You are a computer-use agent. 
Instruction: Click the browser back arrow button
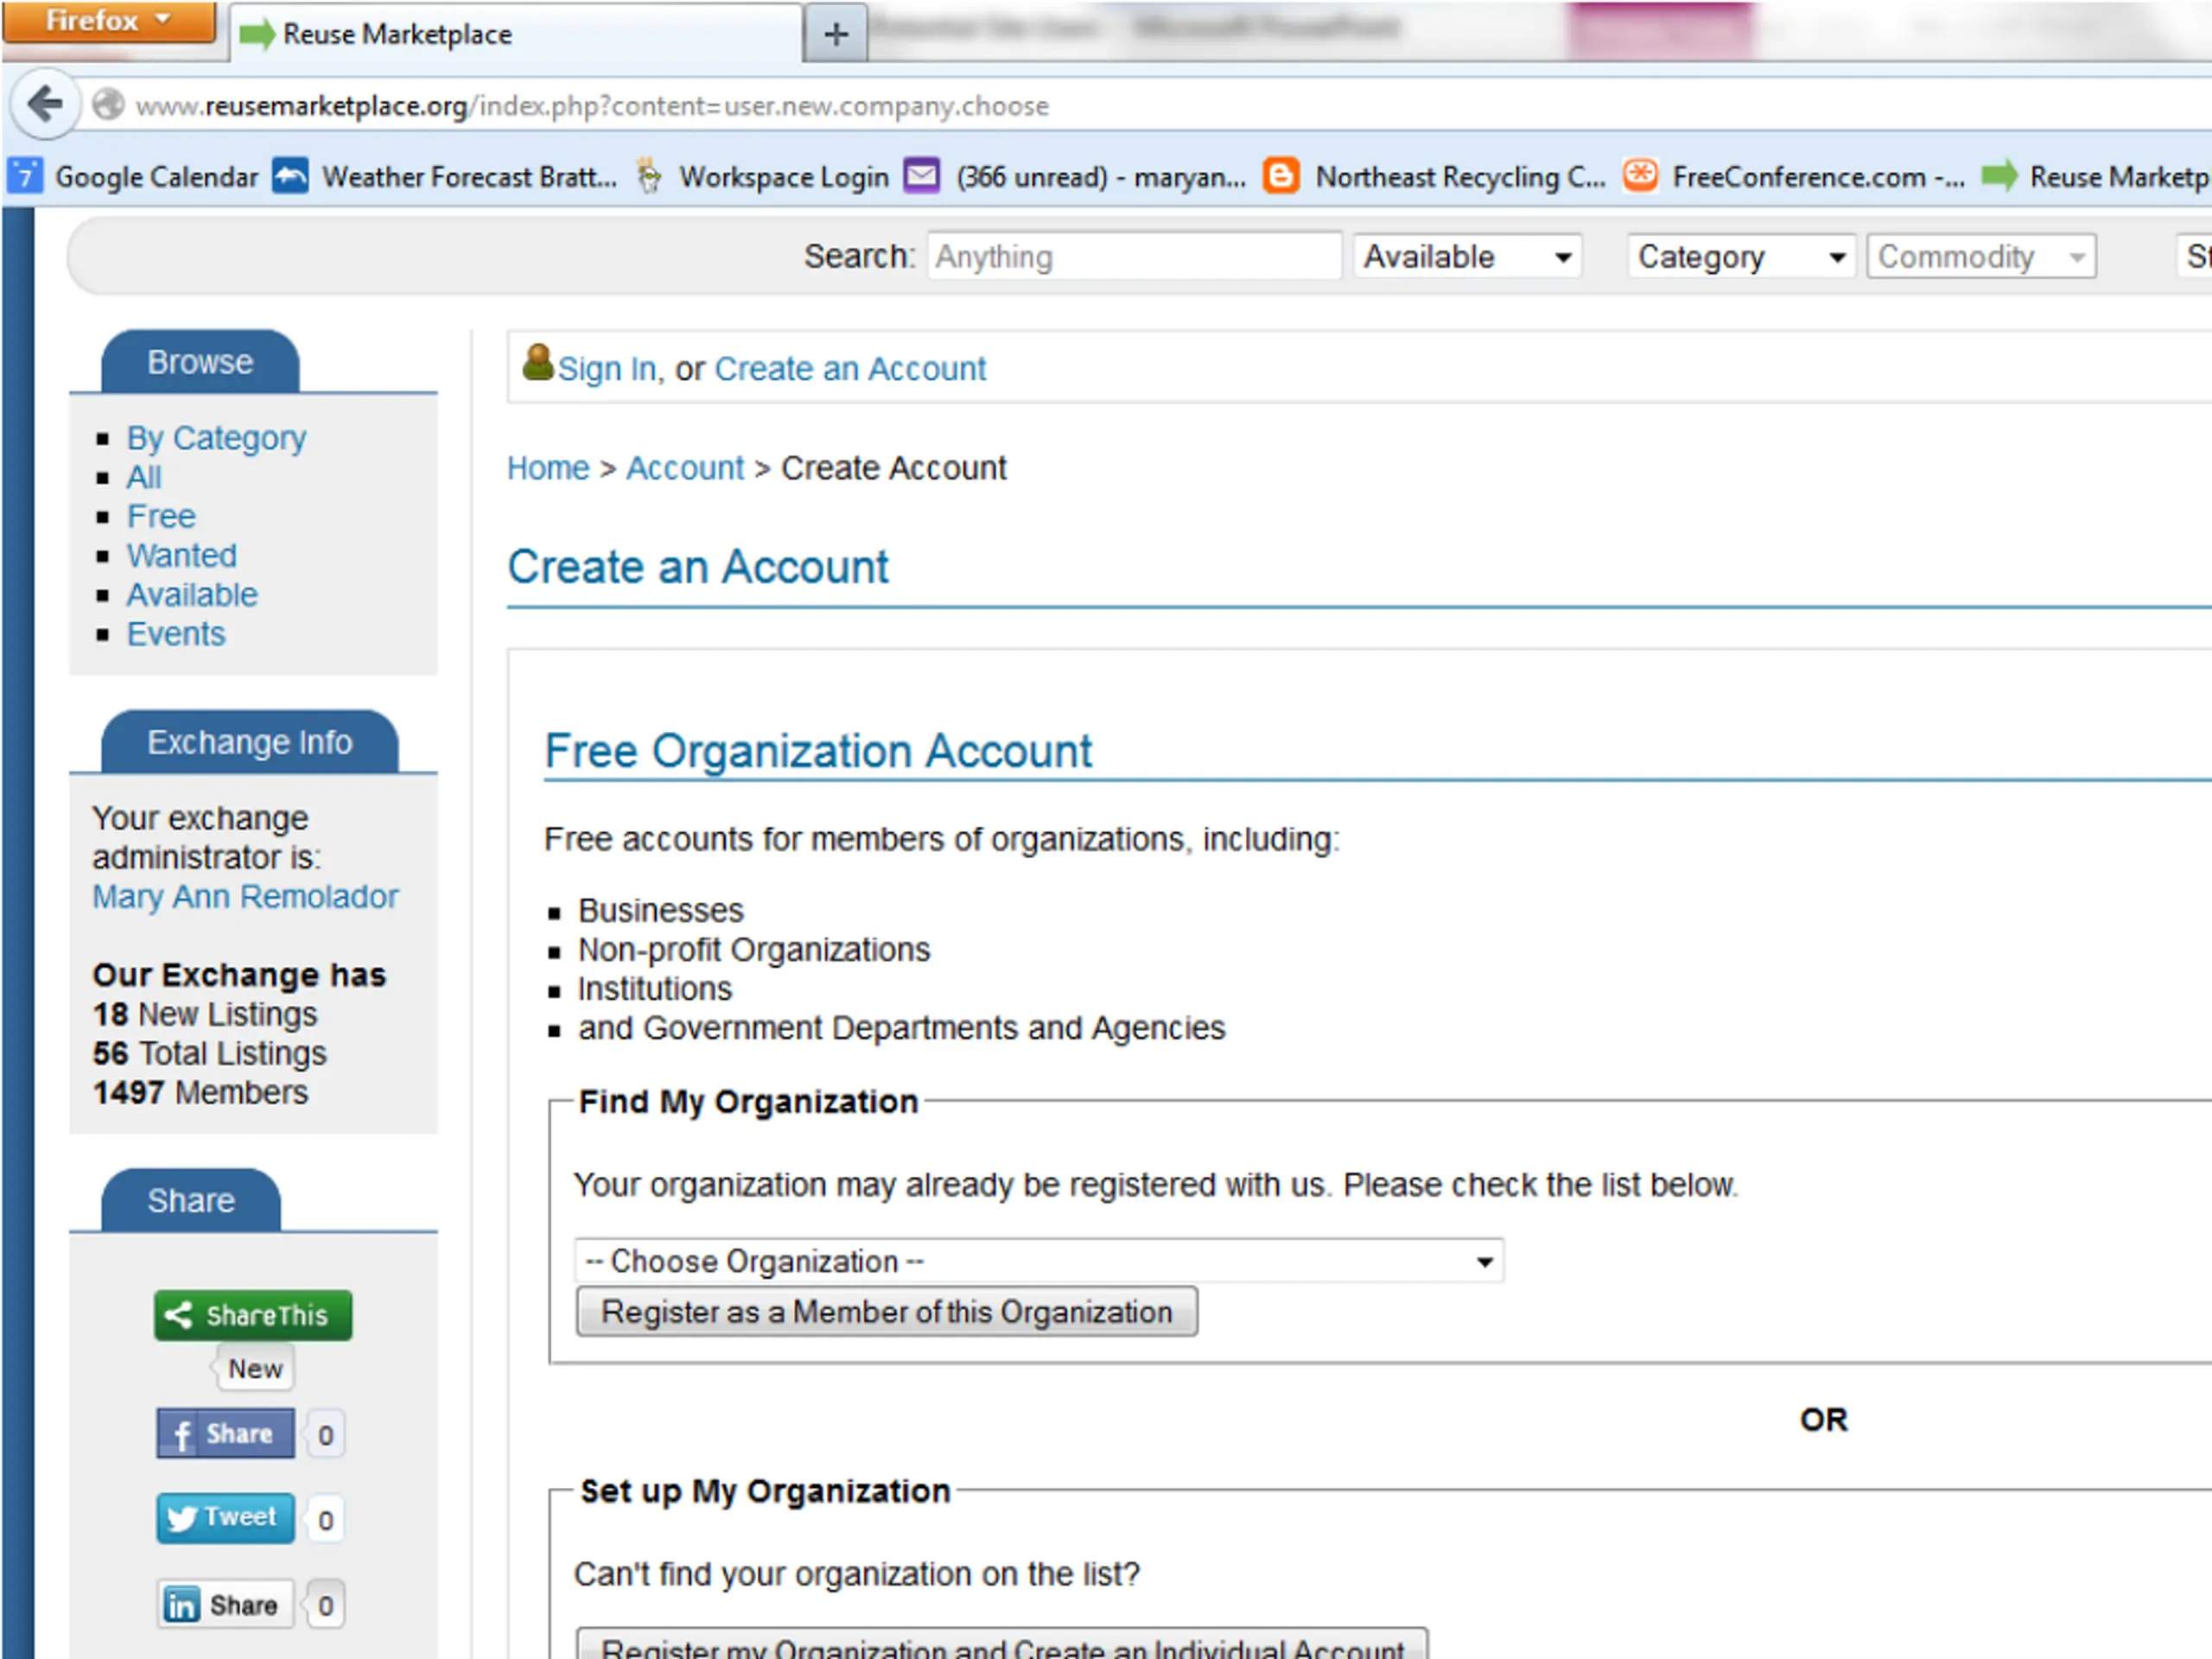coord(44,104)
